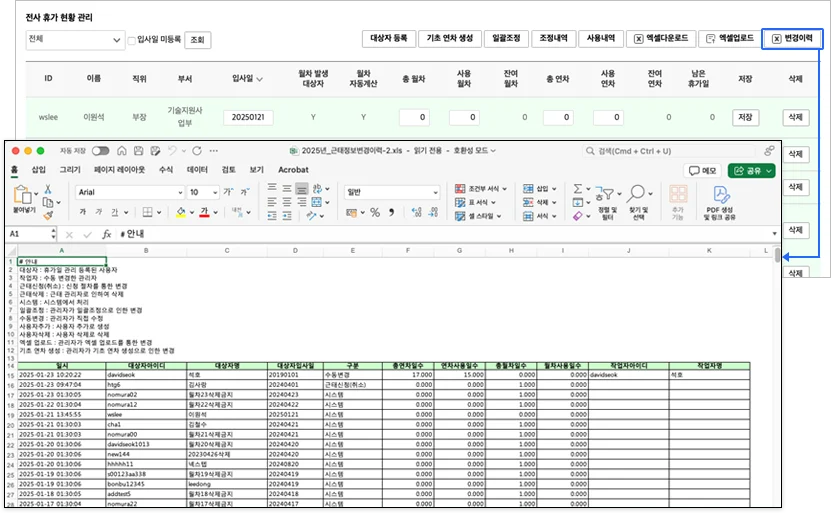Screen dimensions: 831x513
Task: Check the 입사일 미등록 checkbox
Action: point(132,40)
